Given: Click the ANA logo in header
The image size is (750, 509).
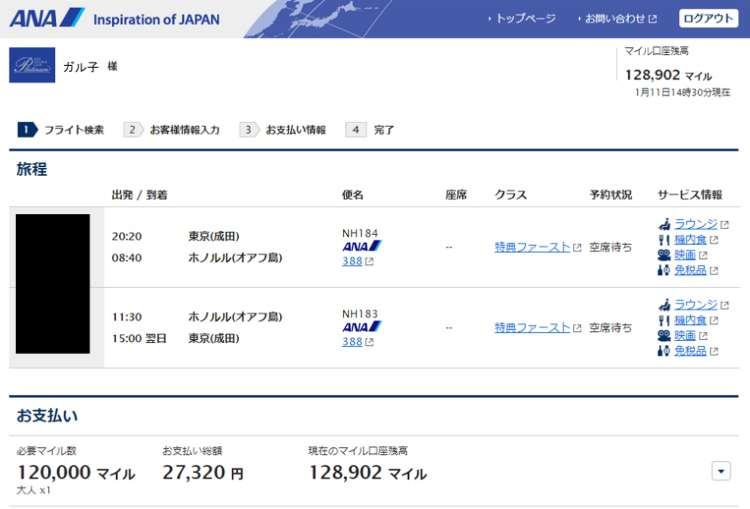Looking at the screenshot, I should 47,18.
